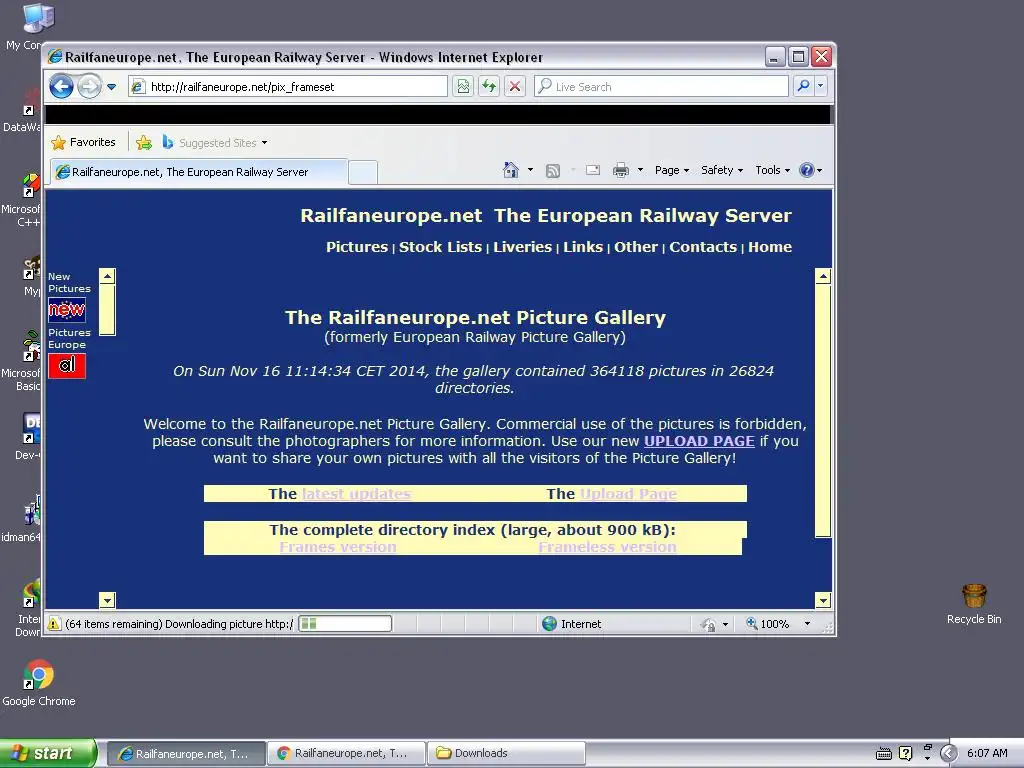The width and height of the screenshot is (1024, 768).
Task: Open Home button dropdown arrow
Action: [530, 170]
